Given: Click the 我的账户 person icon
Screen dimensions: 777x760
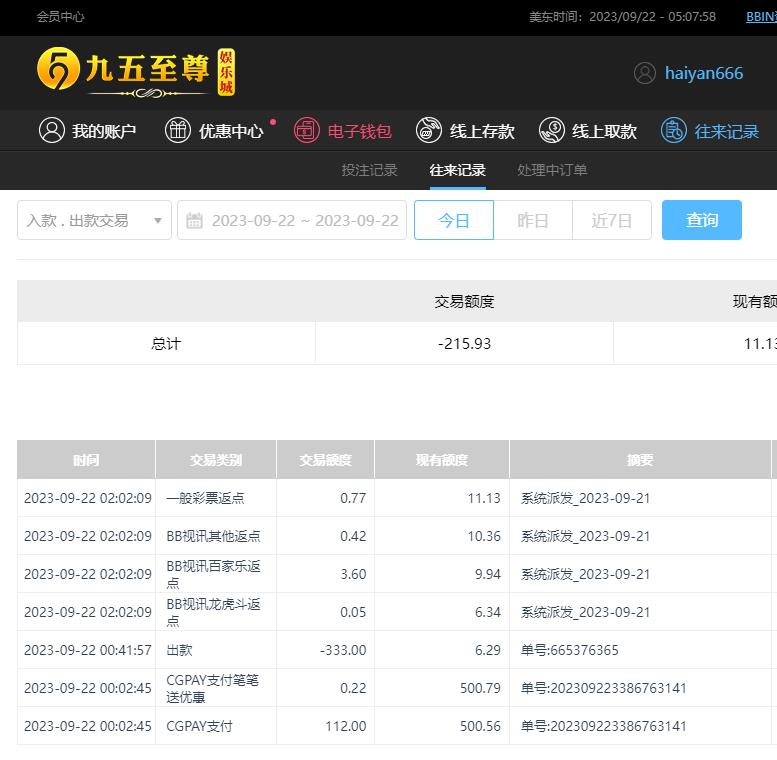Looking at the screenshot, I should (52, 131).
